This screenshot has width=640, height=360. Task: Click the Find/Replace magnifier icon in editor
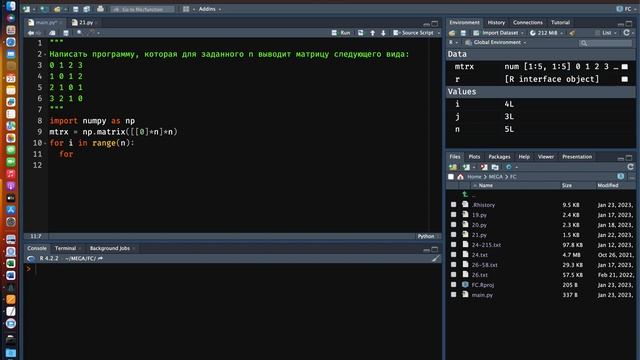pyautogui.click(x=80, y=33)
